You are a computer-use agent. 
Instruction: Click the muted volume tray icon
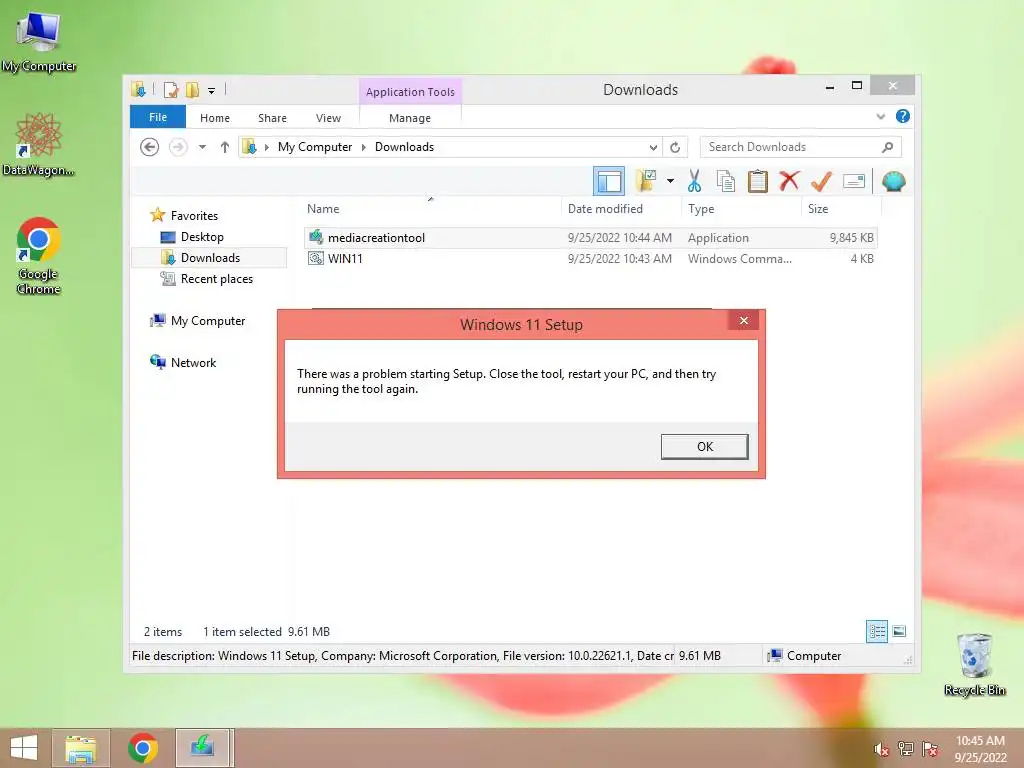[x=882, y=749]
